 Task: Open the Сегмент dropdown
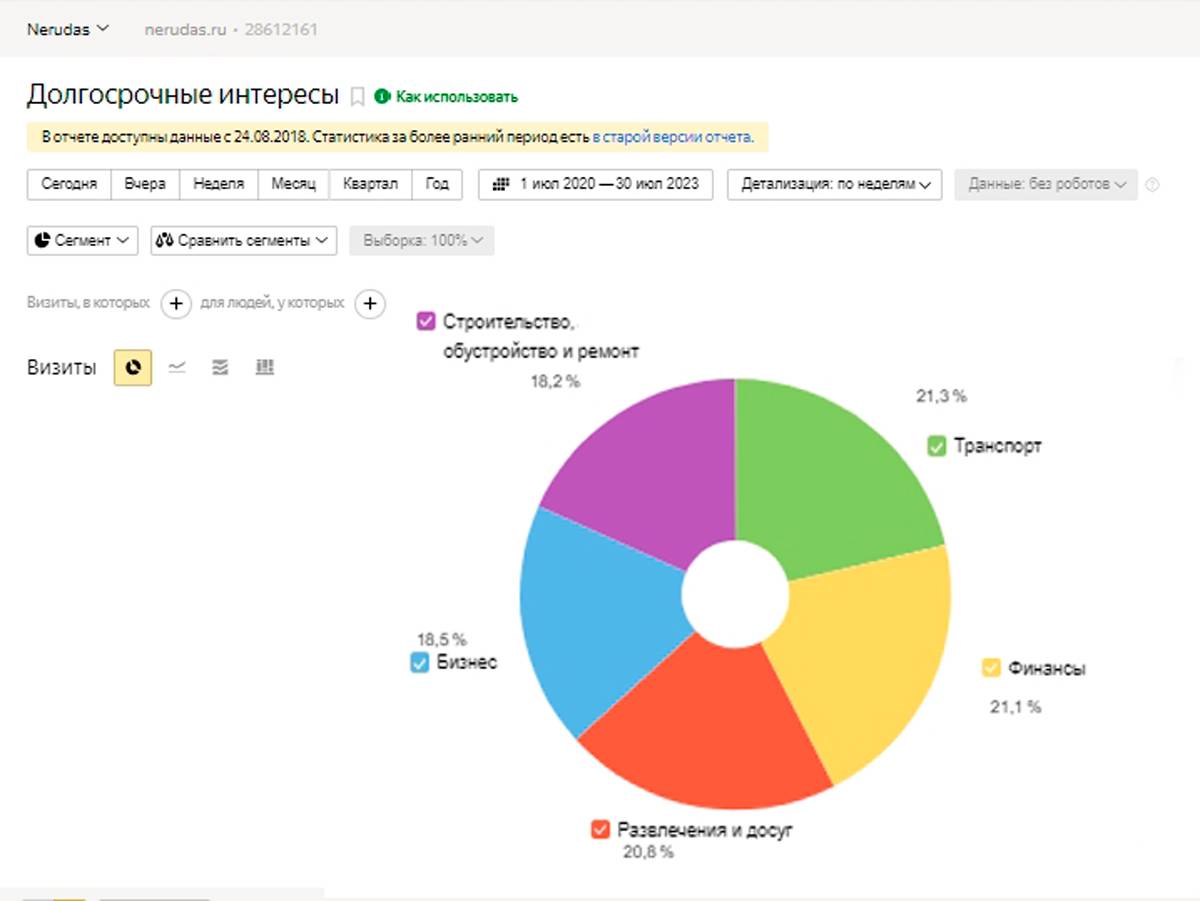tap(82, 241)
